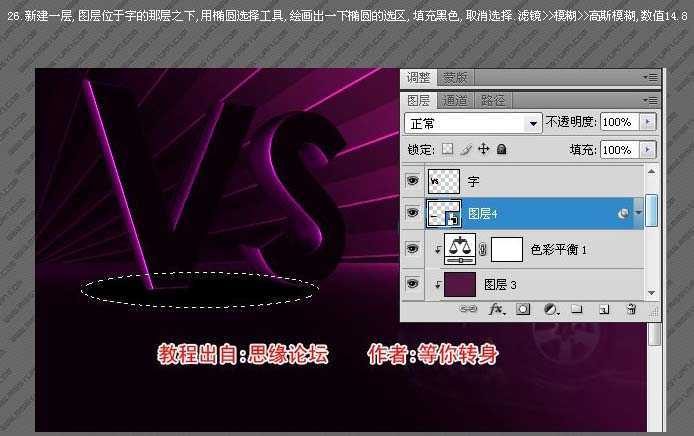
Task: Select the layer name 图层 3
Action: 500,285
